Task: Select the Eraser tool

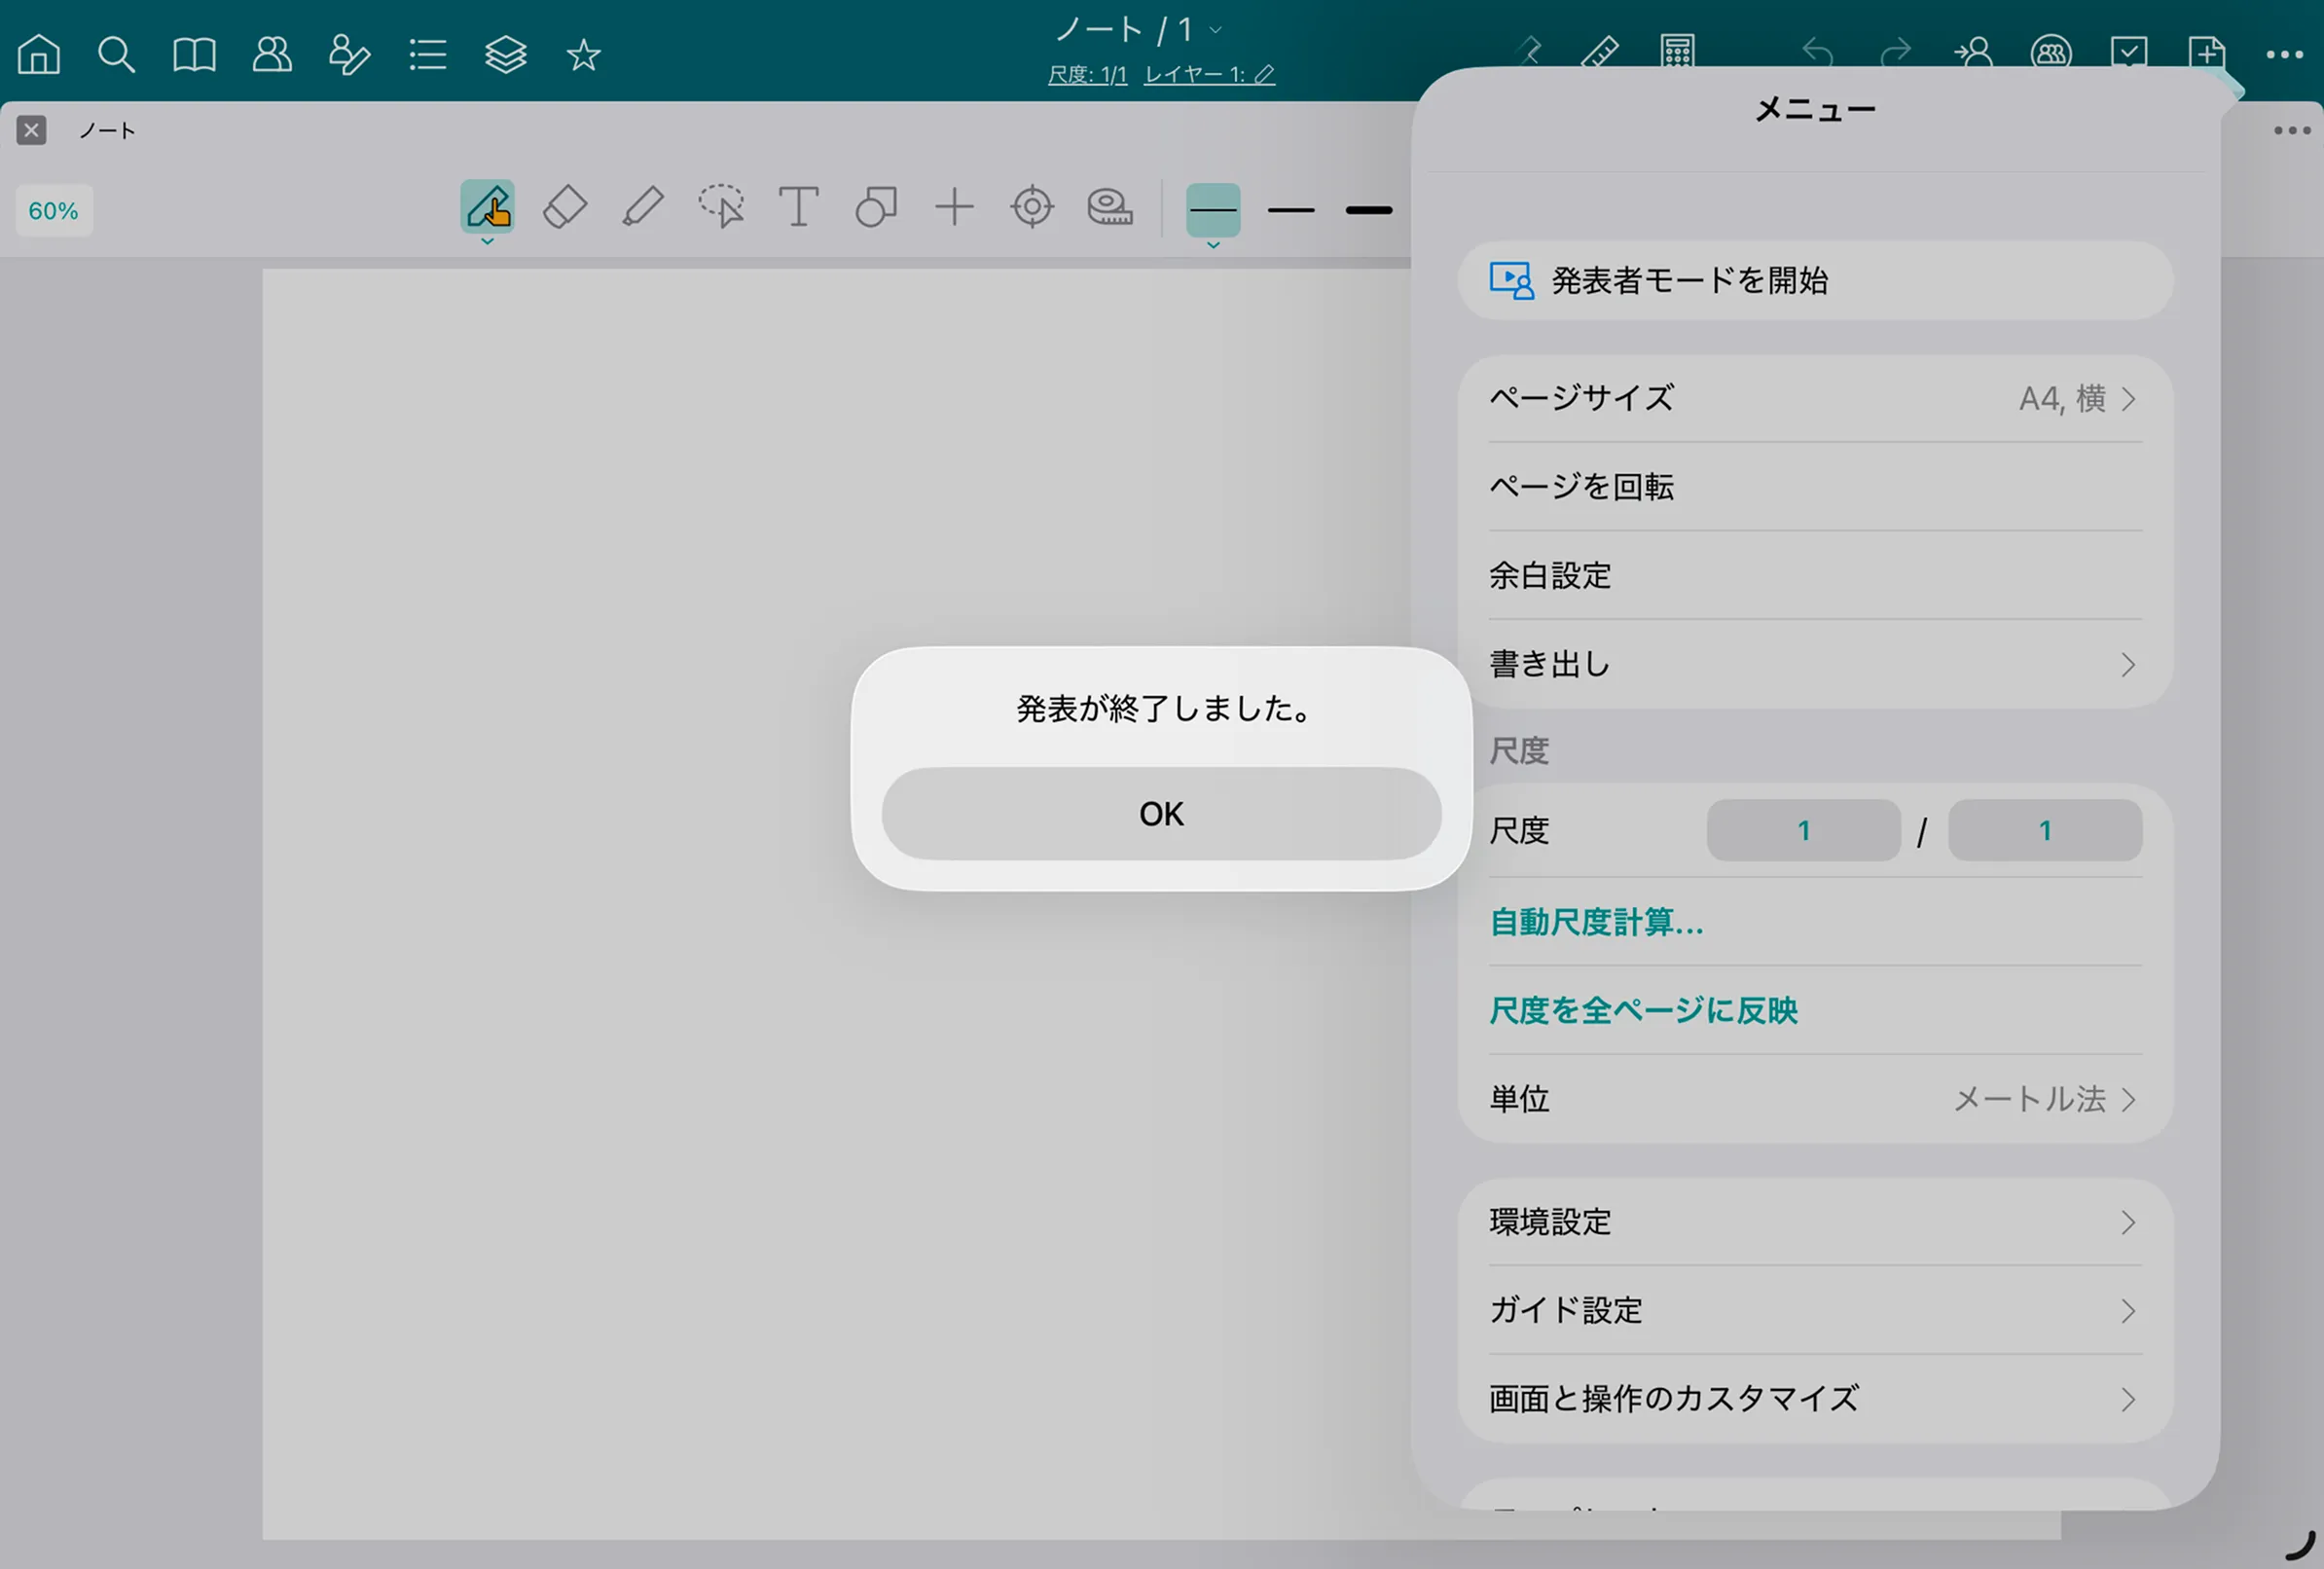Action: pyautogui.click(x=564, y=208)
